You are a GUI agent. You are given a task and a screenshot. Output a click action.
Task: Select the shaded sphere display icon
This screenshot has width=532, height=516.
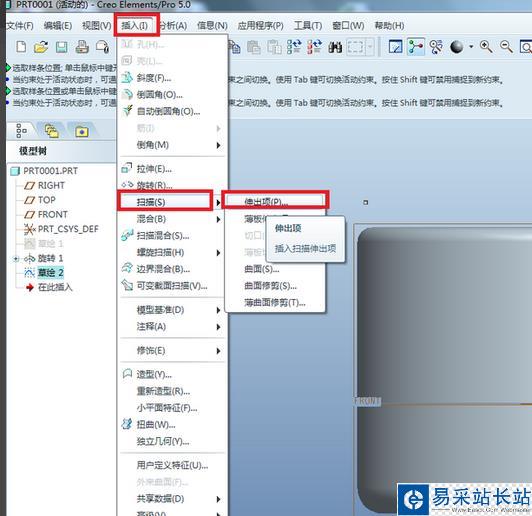pyautogui.click(x=456, y=47)
